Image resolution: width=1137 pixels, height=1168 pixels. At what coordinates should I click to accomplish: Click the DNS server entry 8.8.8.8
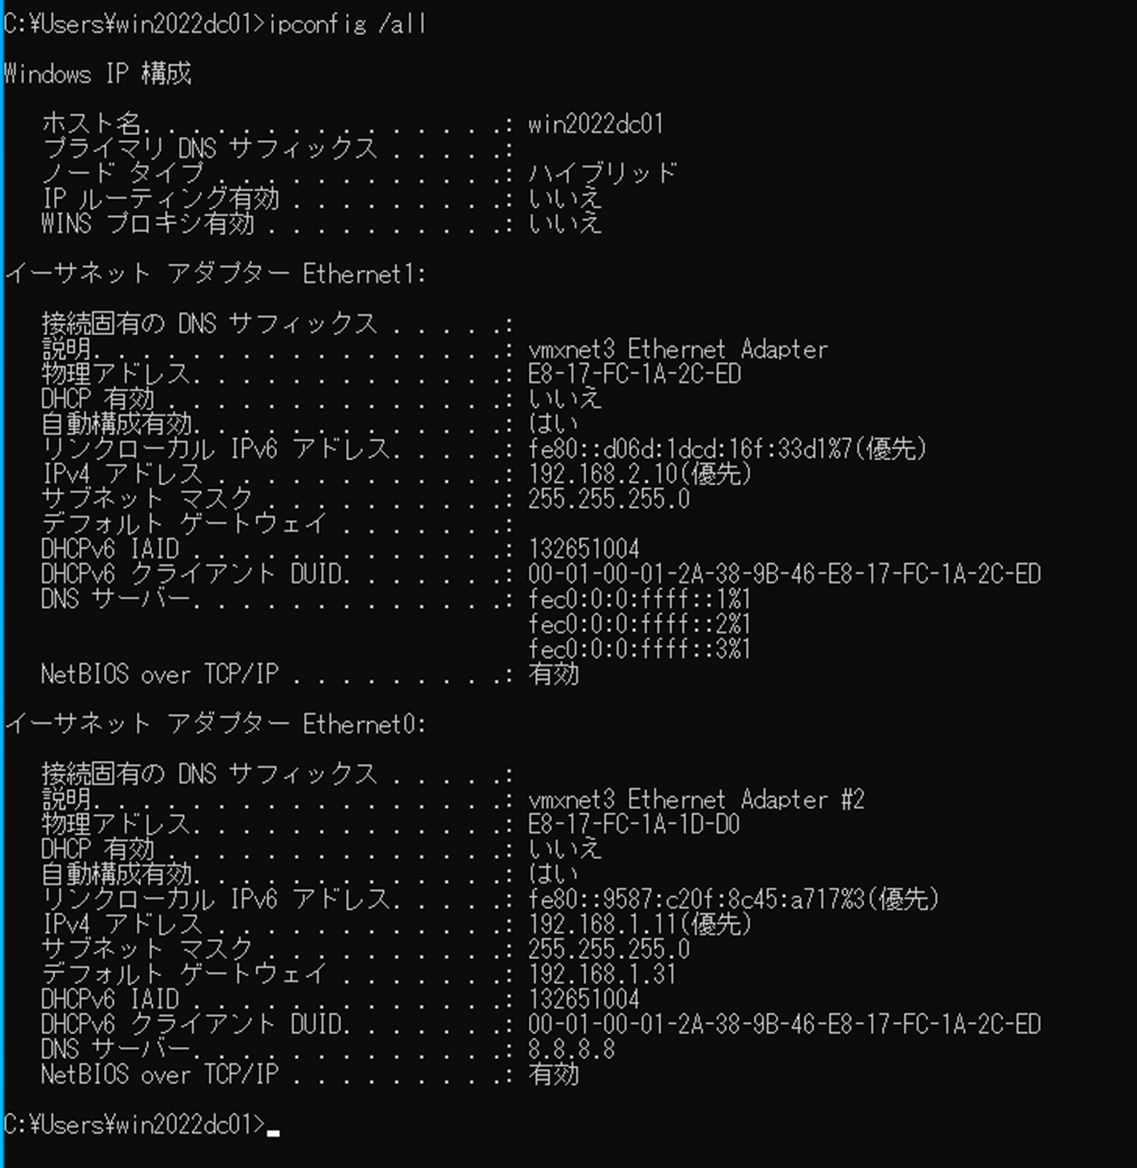(x=571, y=1049)
